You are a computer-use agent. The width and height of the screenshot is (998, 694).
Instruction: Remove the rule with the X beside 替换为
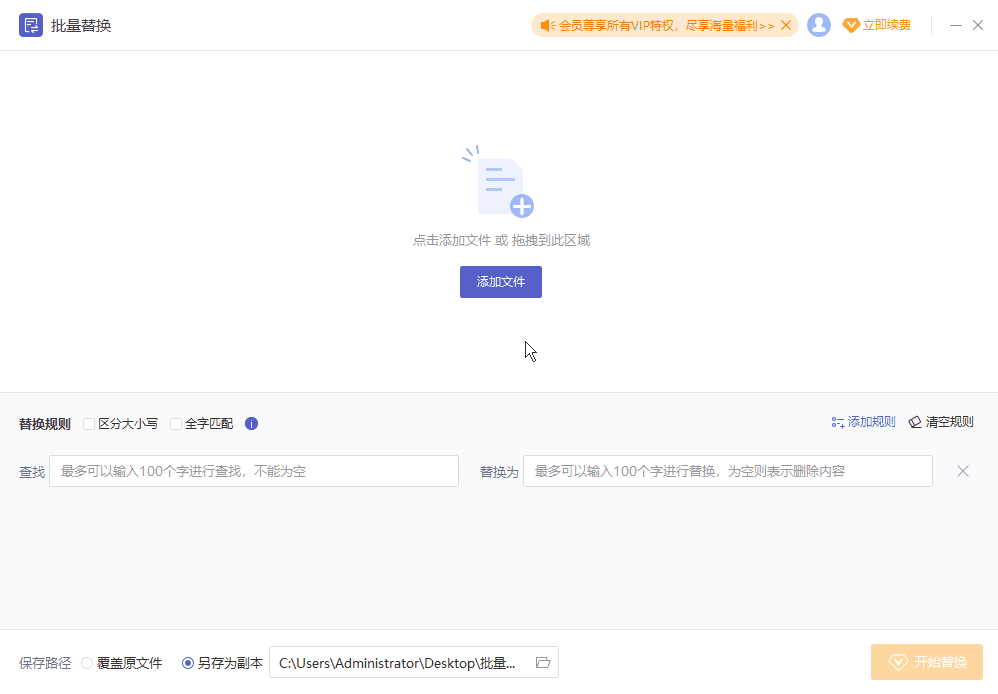point(962,470)
